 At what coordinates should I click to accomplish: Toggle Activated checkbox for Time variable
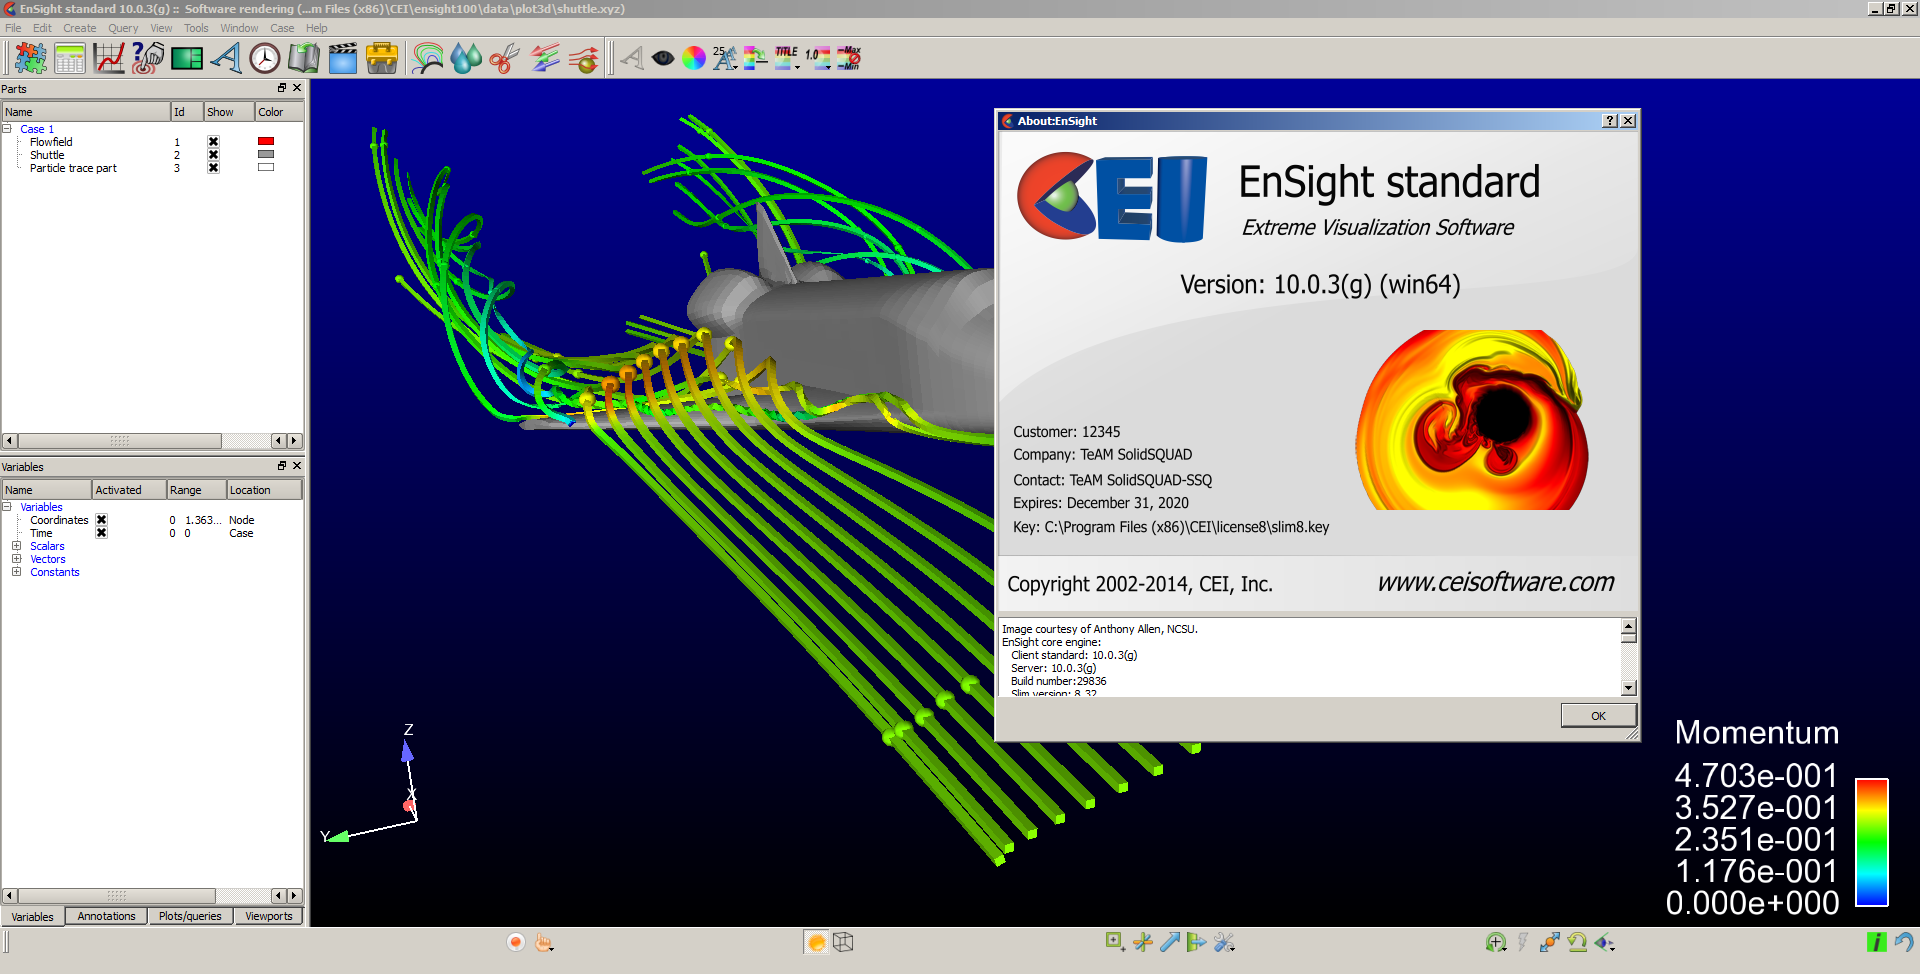tap(101, 533)
